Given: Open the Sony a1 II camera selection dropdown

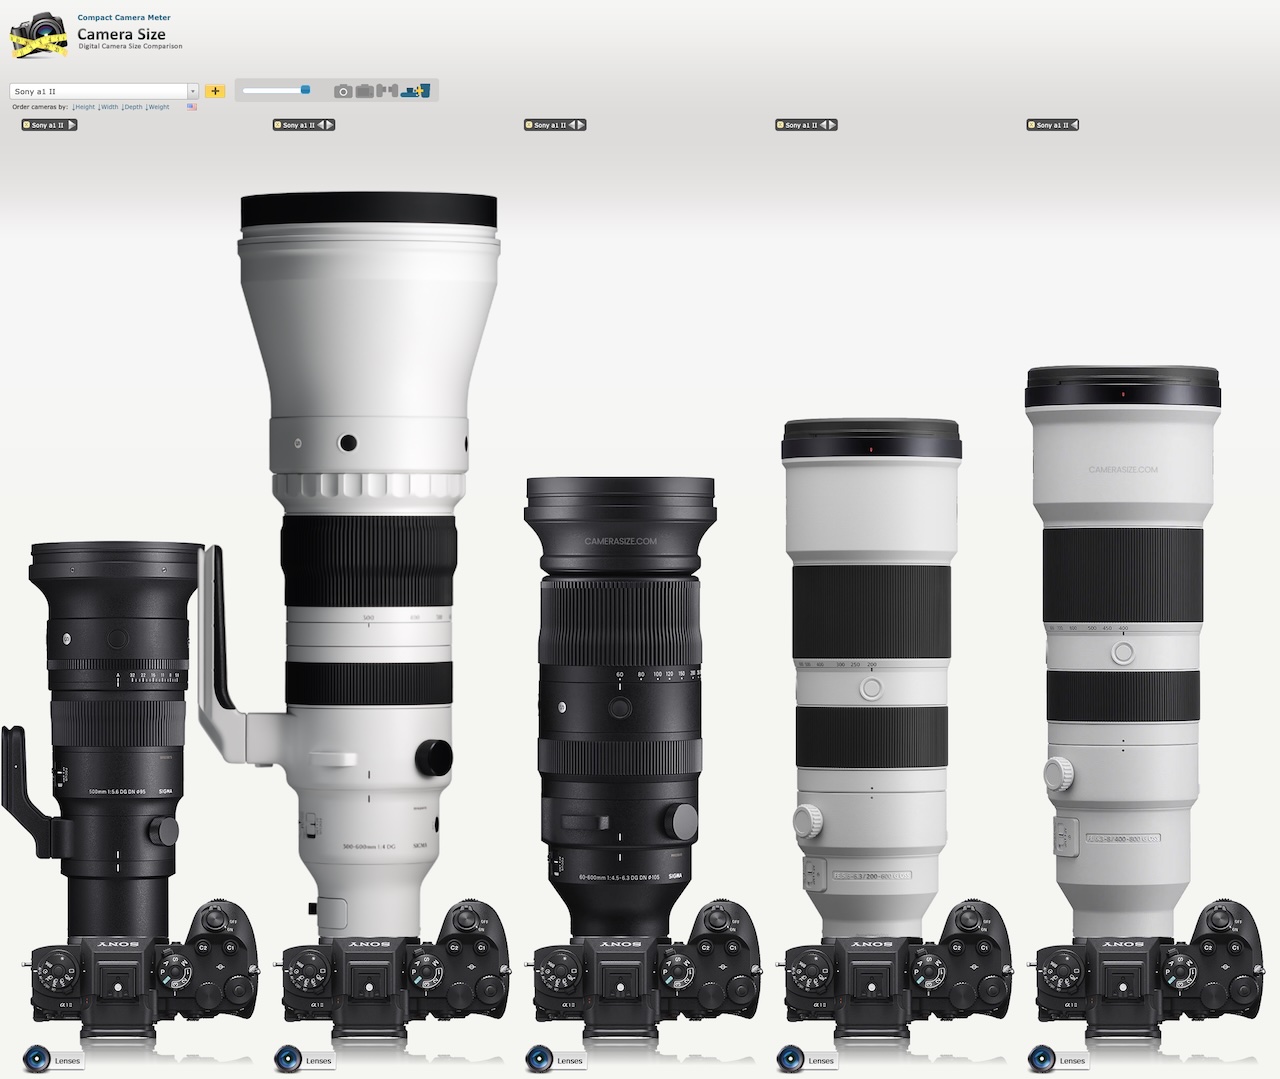Looking at the screenshot, I should [104, 91].
